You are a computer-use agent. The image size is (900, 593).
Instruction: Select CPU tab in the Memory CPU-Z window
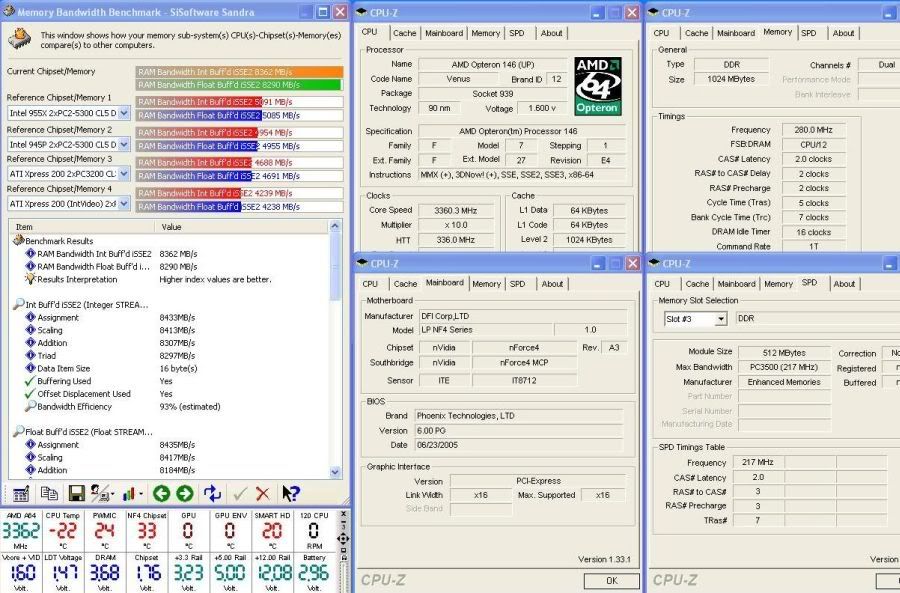coord(661,33)
